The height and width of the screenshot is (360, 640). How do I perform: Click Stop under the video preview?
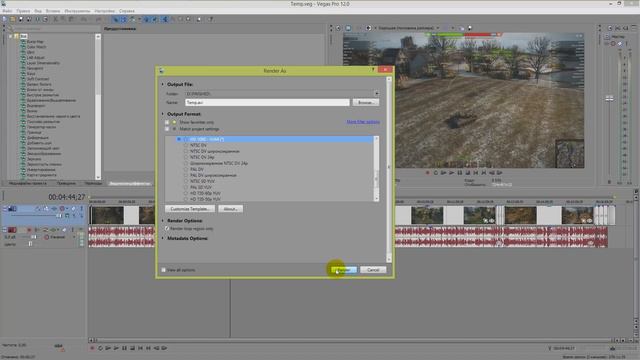pos(468,173)
